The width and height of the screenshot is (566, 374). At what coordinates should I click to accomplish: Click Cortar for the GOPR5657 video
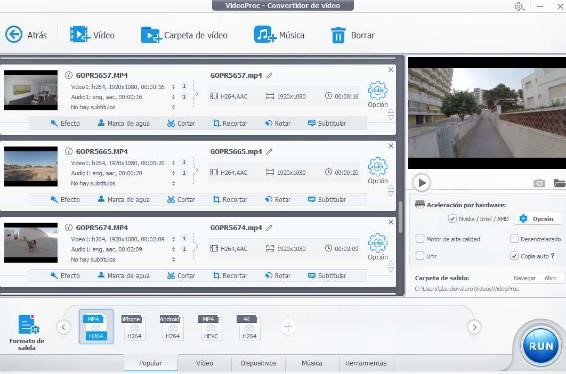click(x=181, y=123)
